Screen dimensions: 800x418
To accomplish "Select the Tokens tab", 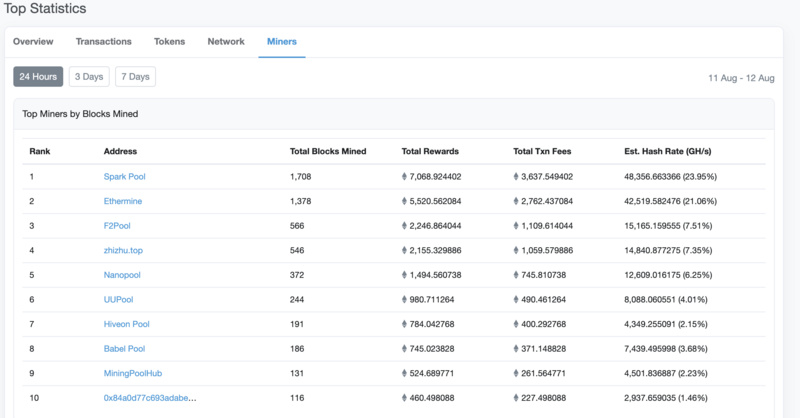I will pyautogui.click(x=169, y=42).
